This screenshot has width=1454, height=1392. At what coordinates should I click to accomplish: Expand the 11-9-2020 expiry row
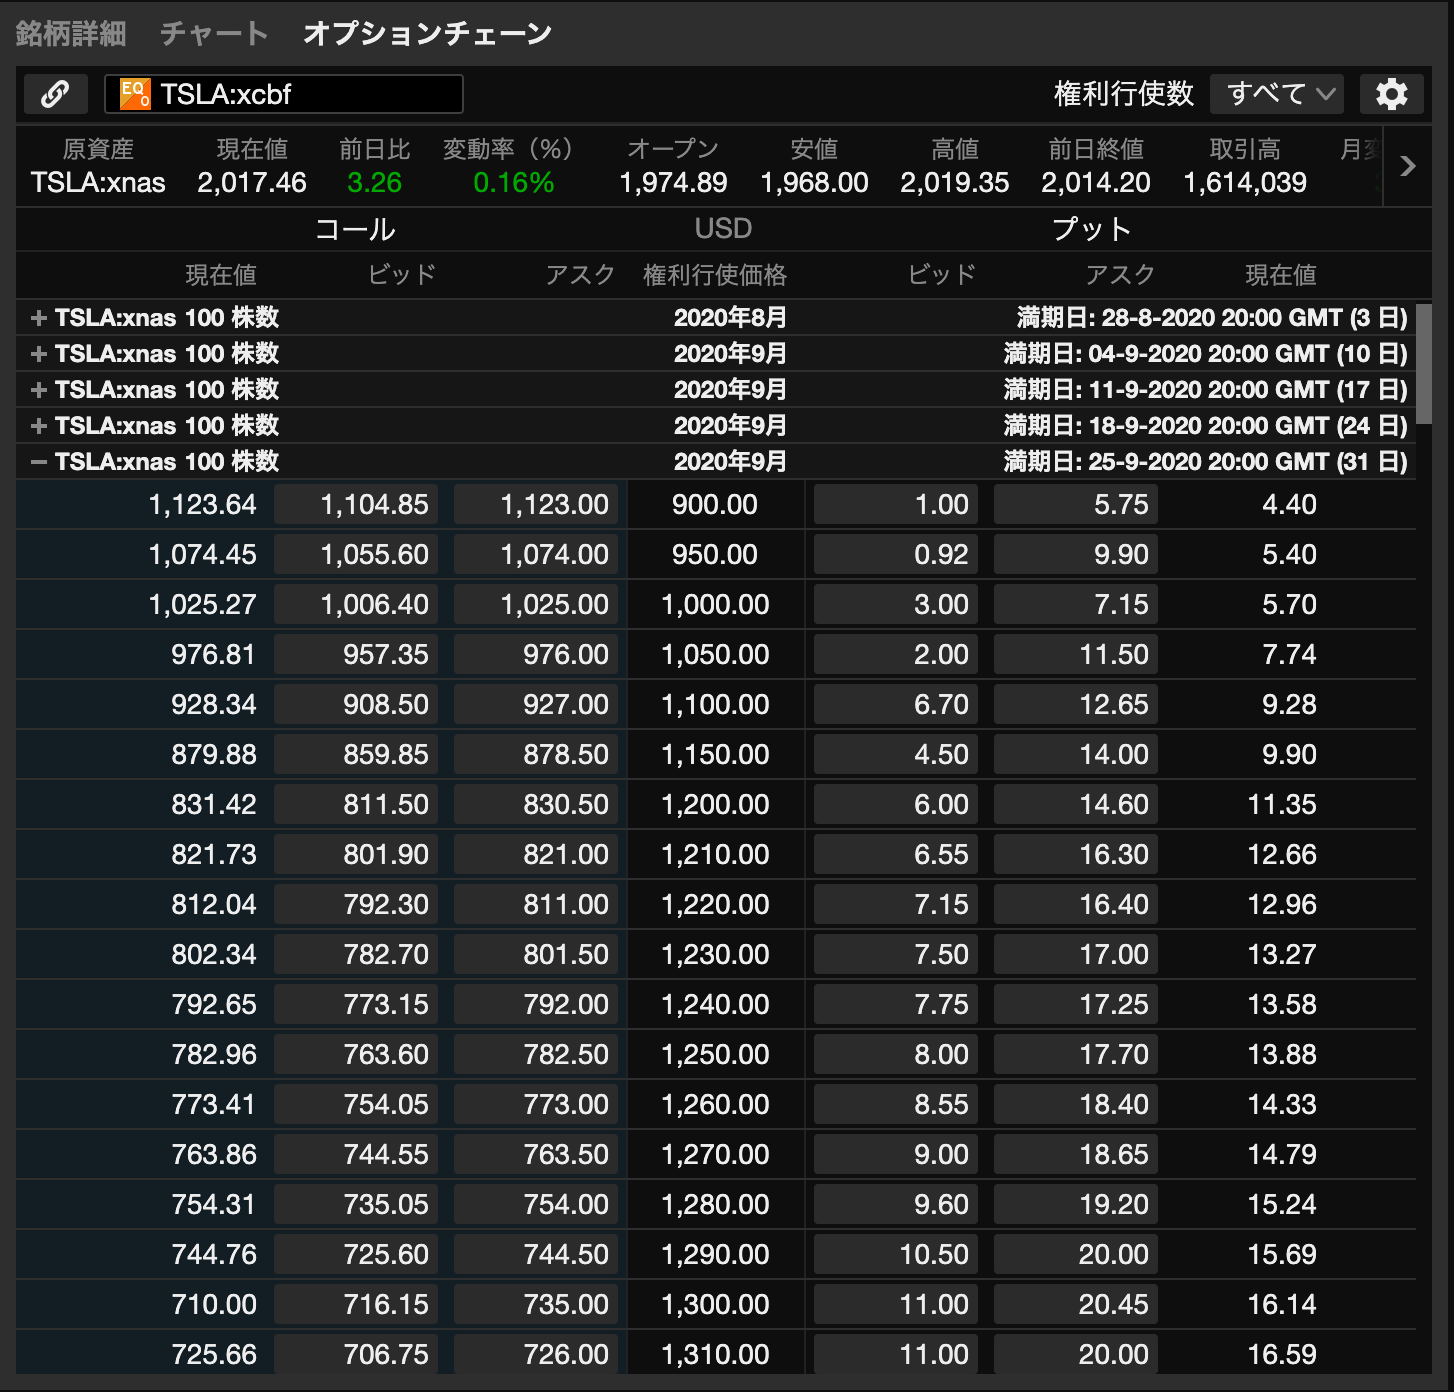click(39, 390)
